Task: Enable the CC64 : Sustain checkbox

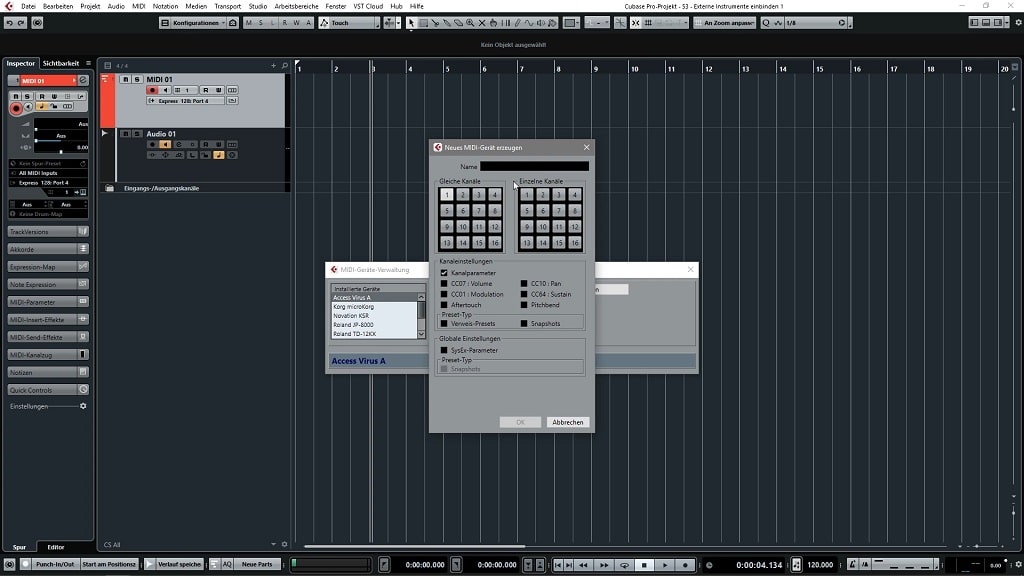Action: click(x=524, y=295)
